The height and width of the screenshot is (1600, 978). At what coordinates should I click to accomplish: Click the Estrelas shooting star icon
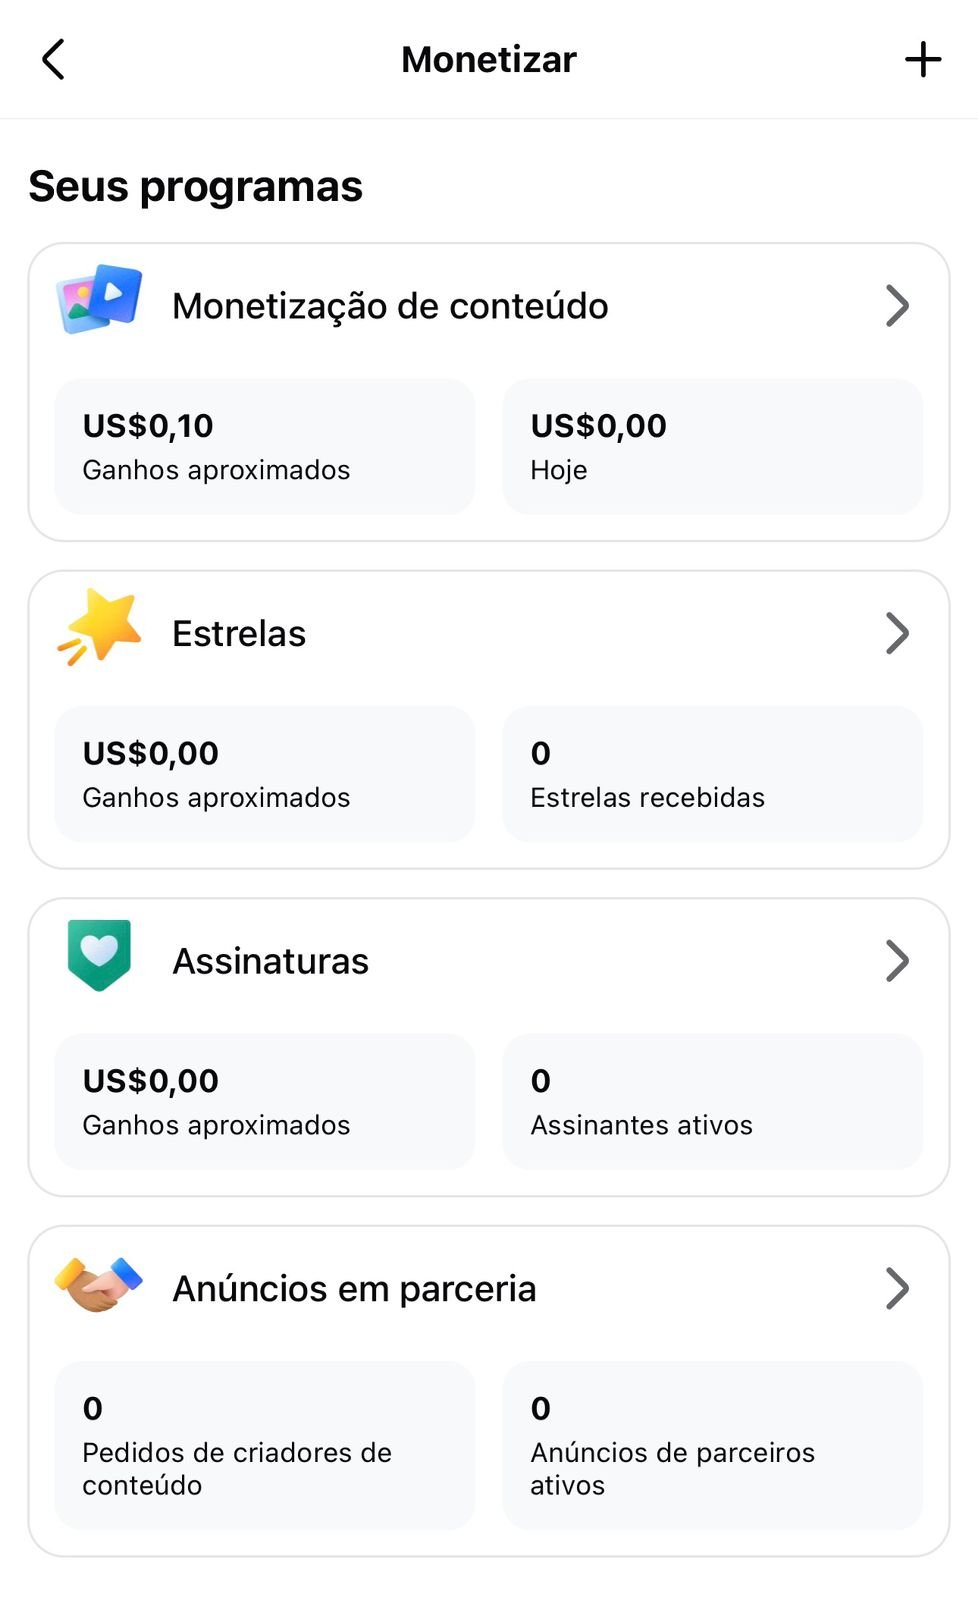tap(100, 628)
